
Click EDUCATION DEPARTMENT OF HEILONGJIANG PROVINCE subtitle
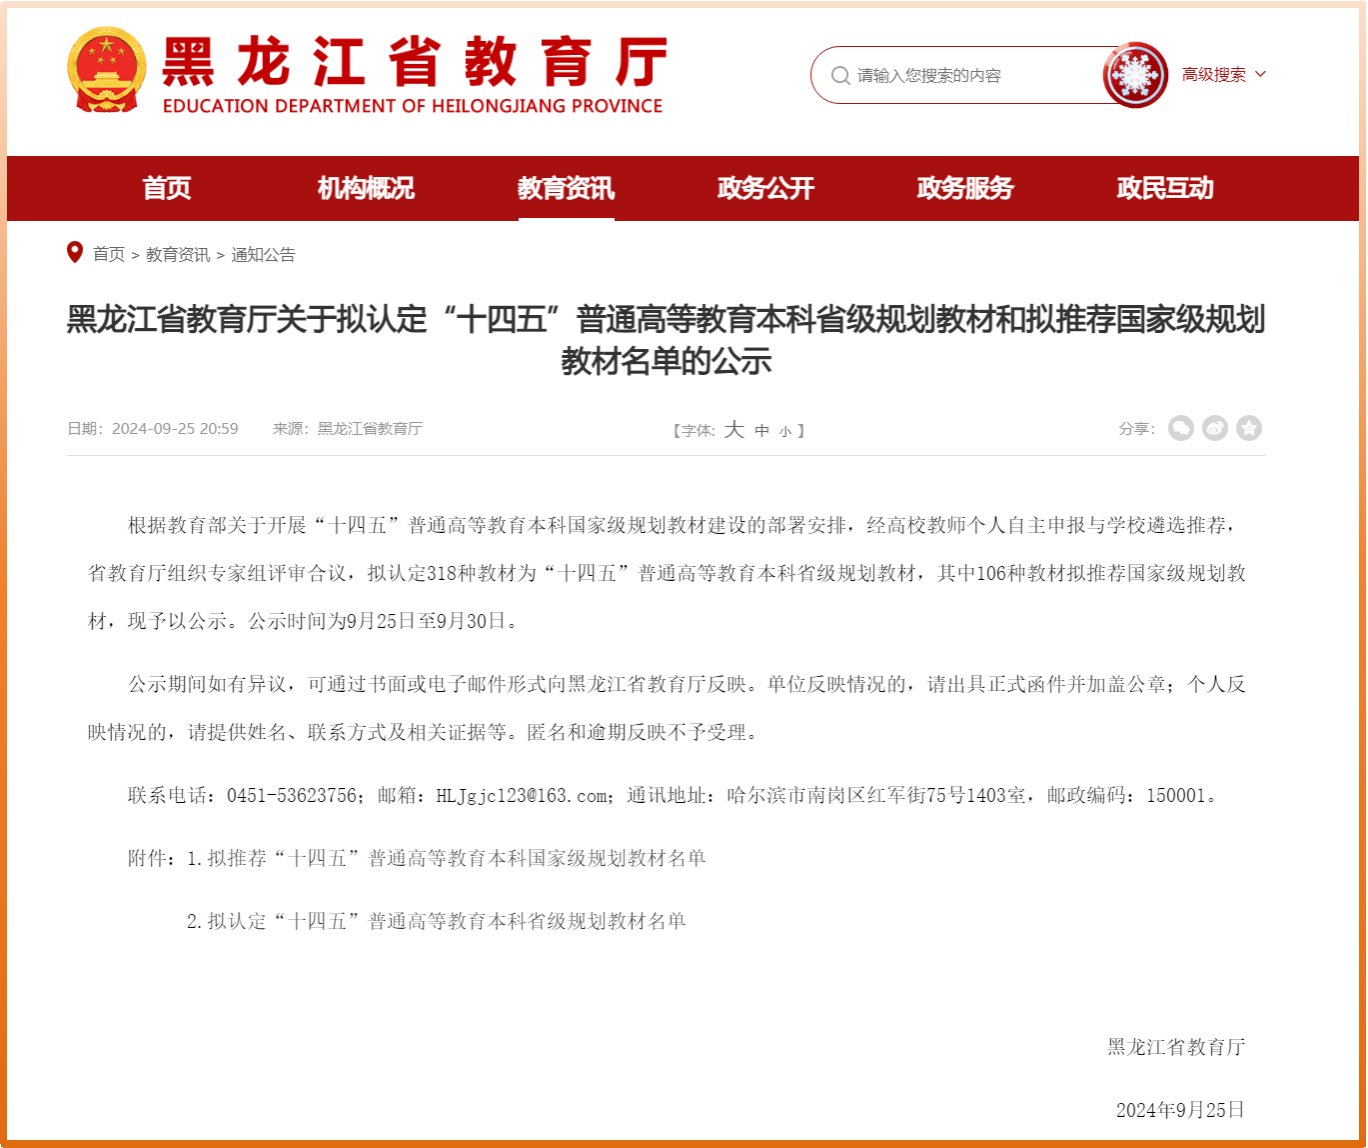(x=412, y=105)
